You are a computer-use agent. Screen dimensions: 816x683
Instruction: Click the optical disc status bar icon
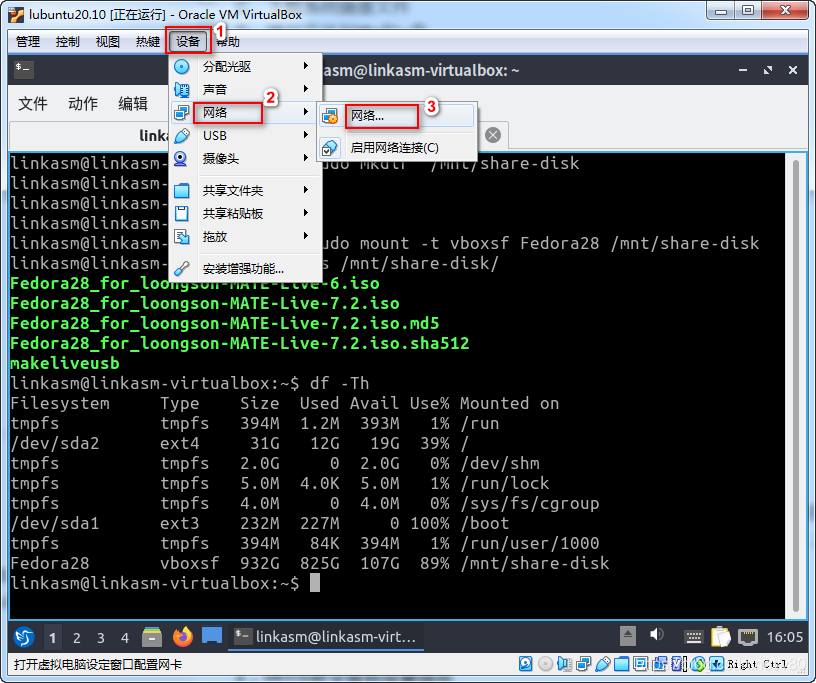tap(545, 664)
